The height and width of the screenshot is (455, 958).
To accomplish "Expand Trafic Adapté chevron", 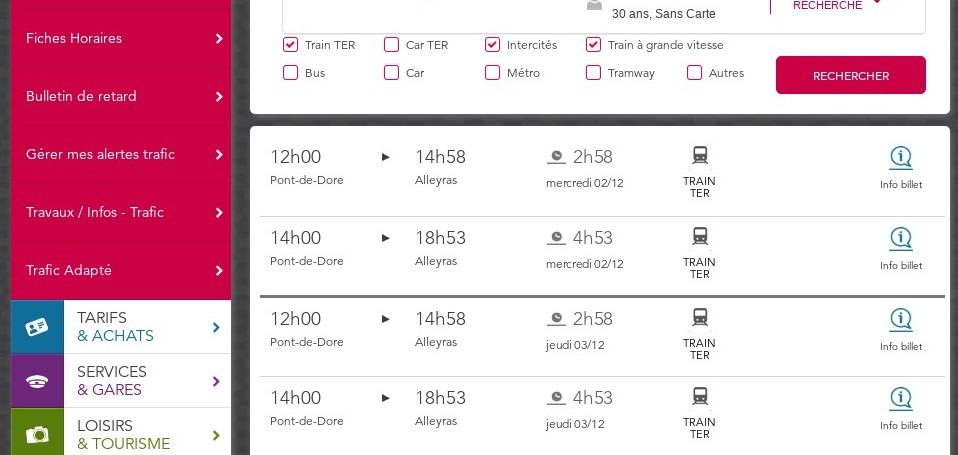I will (219, 271).
